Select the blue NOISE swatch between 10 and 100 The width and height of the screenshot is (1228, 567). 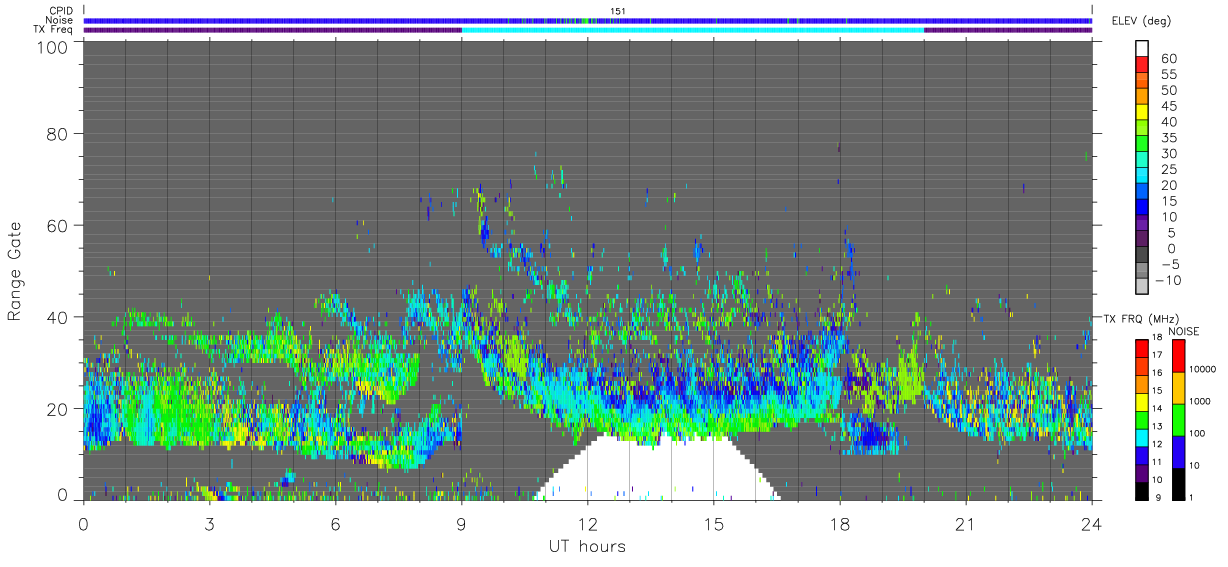tap(1177, 452)
